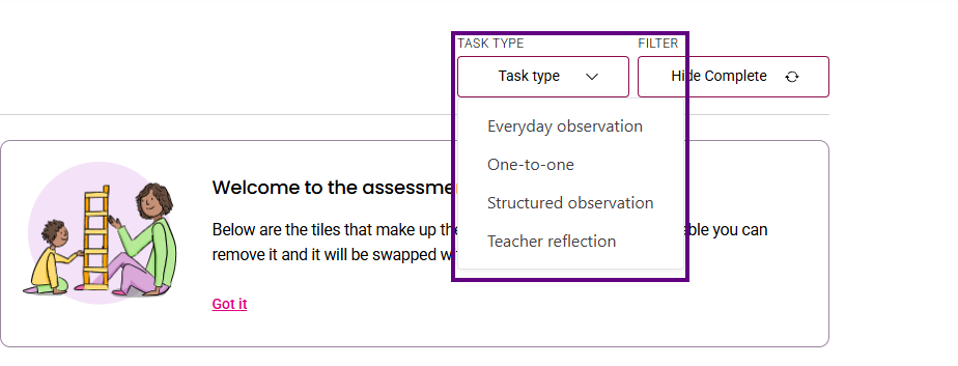958x366 pixels.
Task: Click the Welcome to the assessment heading
Action: pos(334,188)
